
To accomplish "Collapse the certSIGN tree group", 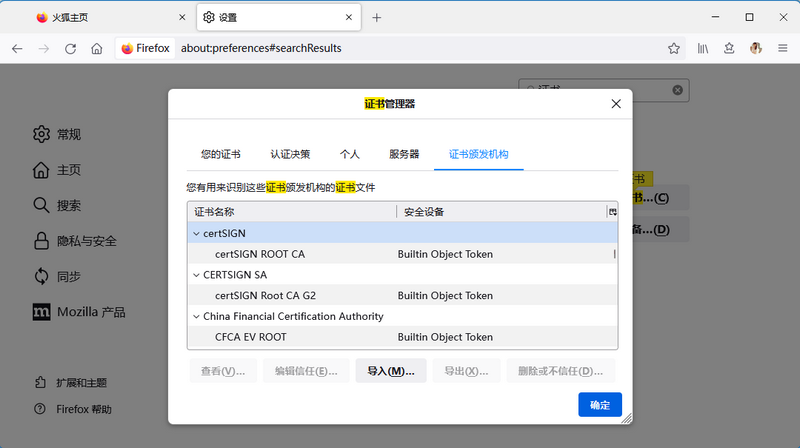I will coord(196,233).
